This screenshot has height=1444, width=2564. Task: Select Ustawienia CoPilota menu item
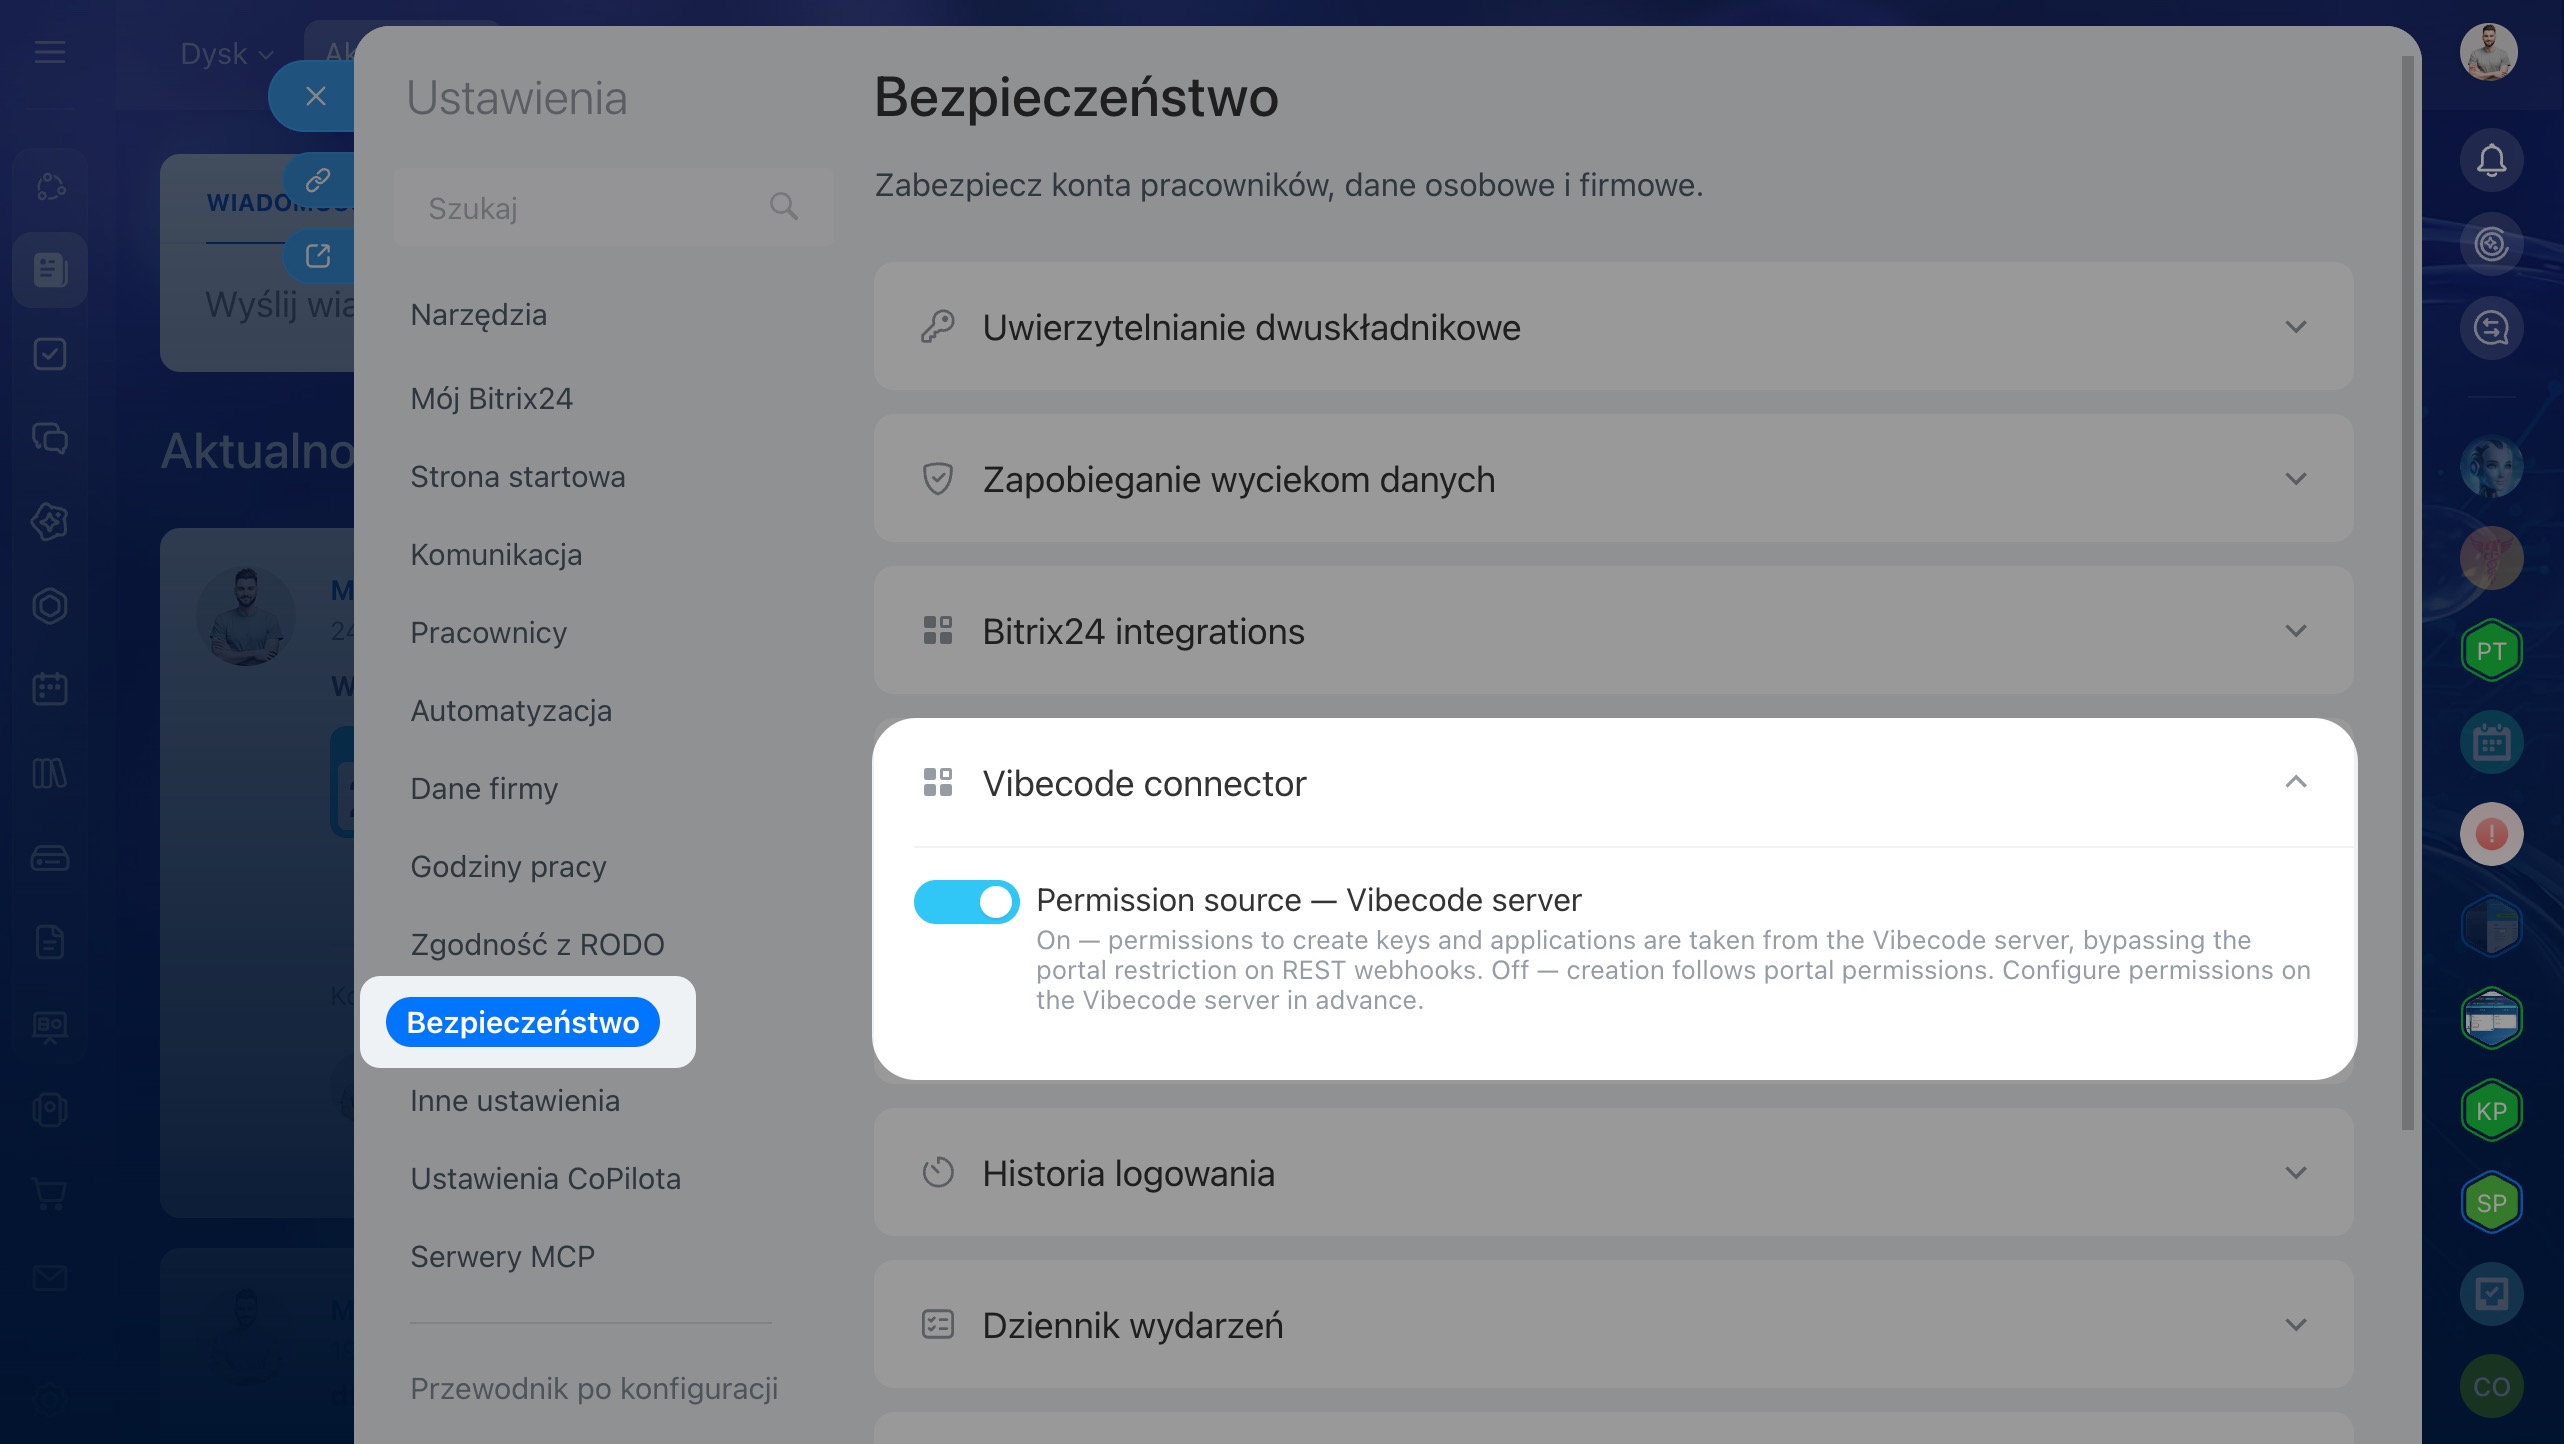[546, 1179]
